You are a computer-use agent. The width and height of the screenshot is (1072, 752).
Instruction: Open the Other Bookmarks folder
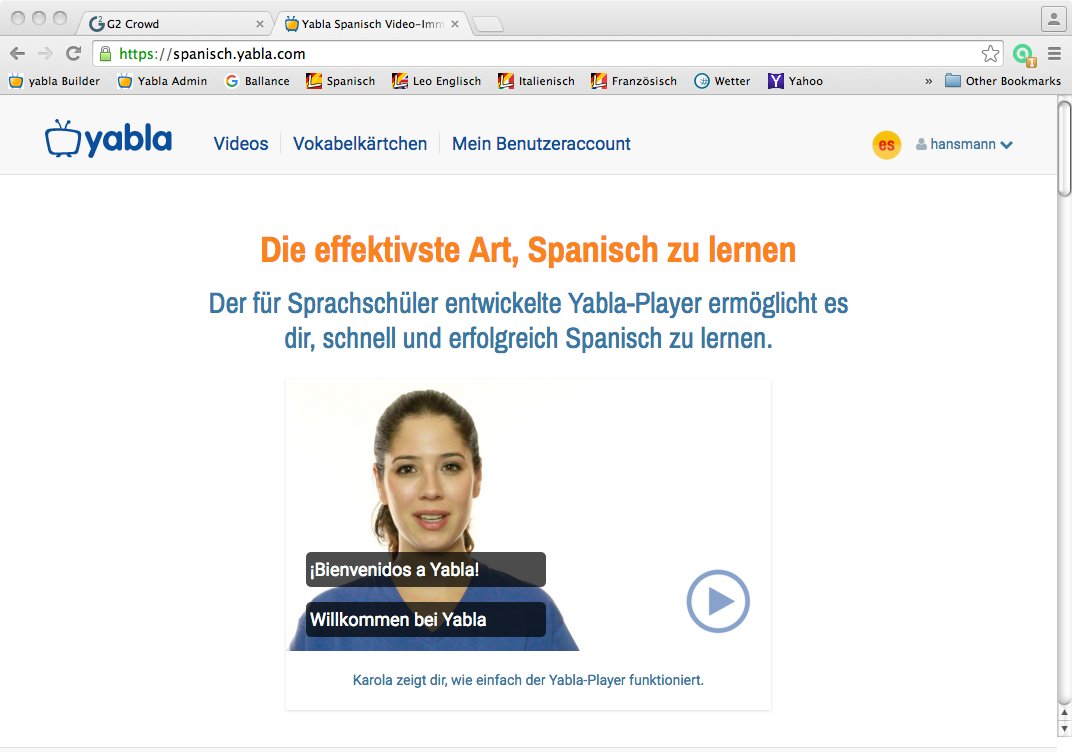coord(1002,81)
